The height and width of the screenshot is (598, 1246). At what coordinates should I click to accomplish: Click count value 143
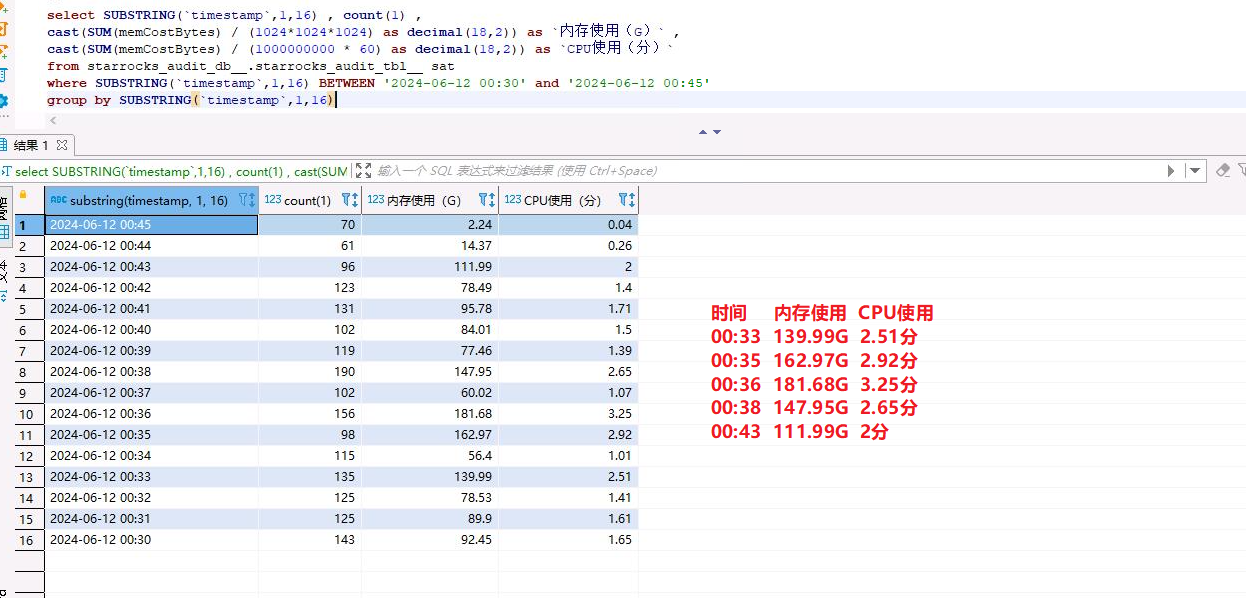[x=310, y=540]
